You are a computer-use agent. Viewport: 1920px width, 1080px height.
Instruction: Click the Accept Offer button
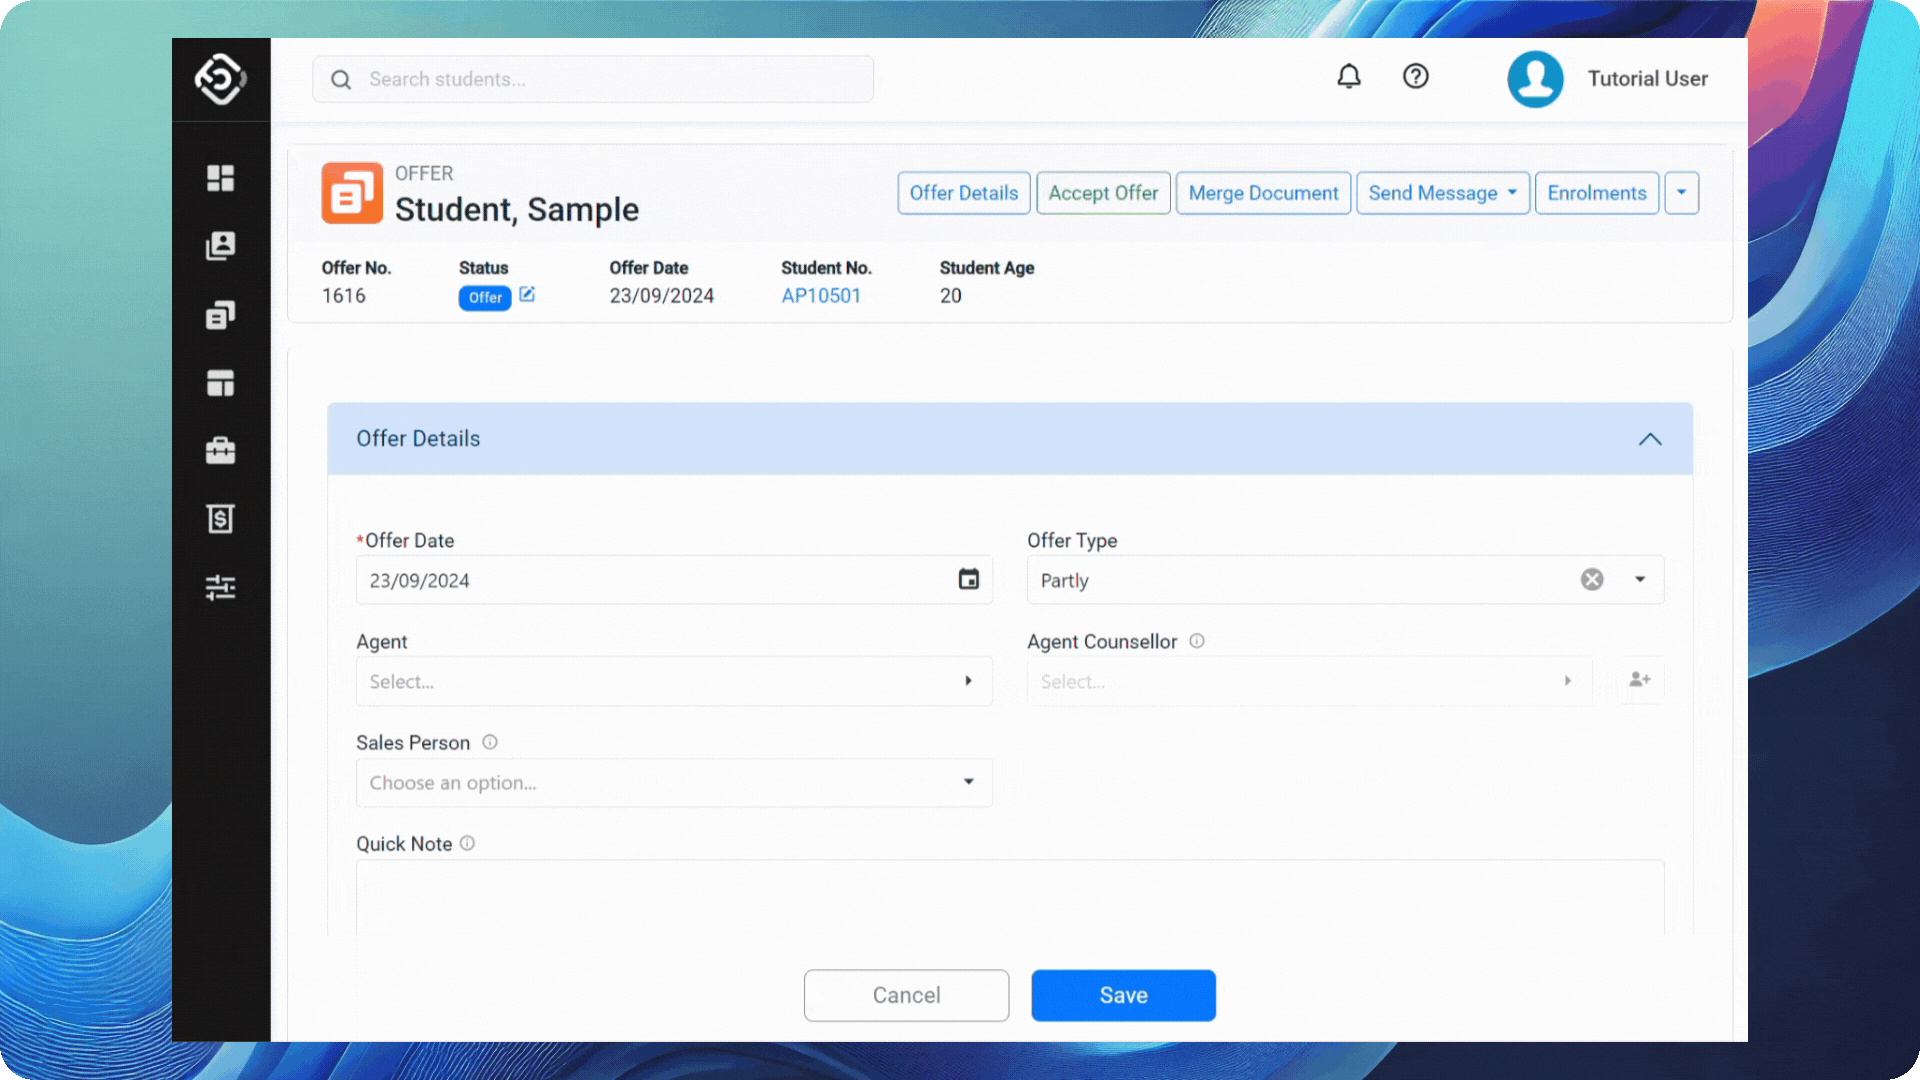point(1102,193)
